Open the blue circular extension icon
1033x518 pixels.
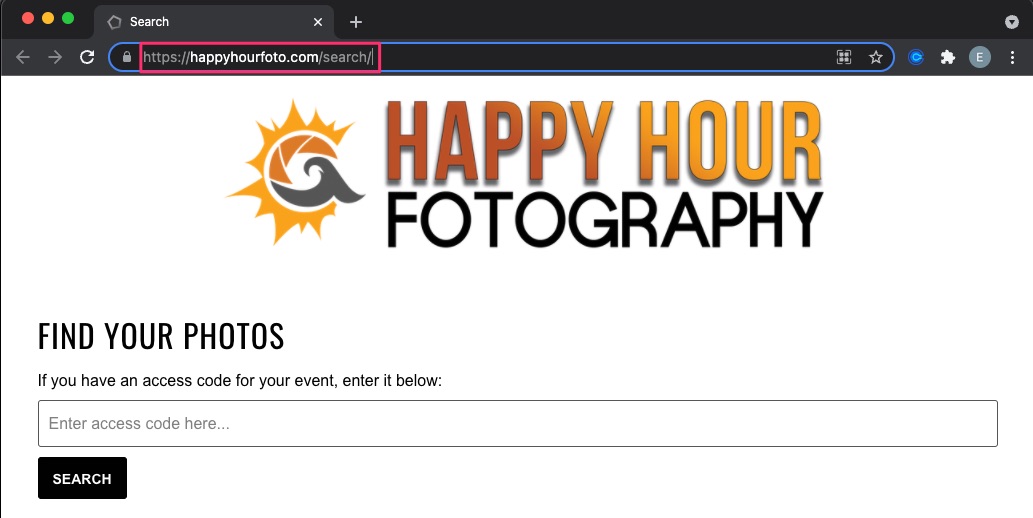(916, 57)
